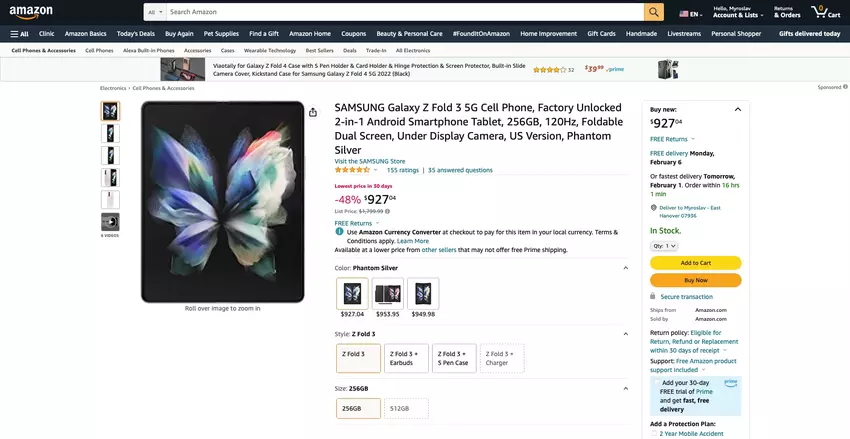Click the Add to Cart button
850x439 pixels.
tap(695, 263)
